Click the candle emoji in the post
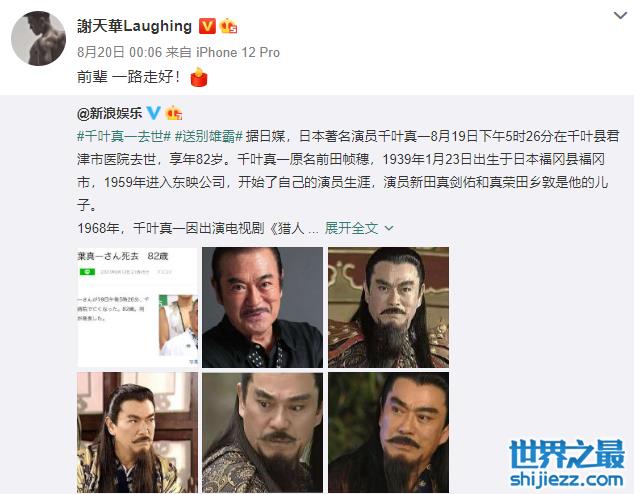The image size is (634, 494). [x=199, y=77]
